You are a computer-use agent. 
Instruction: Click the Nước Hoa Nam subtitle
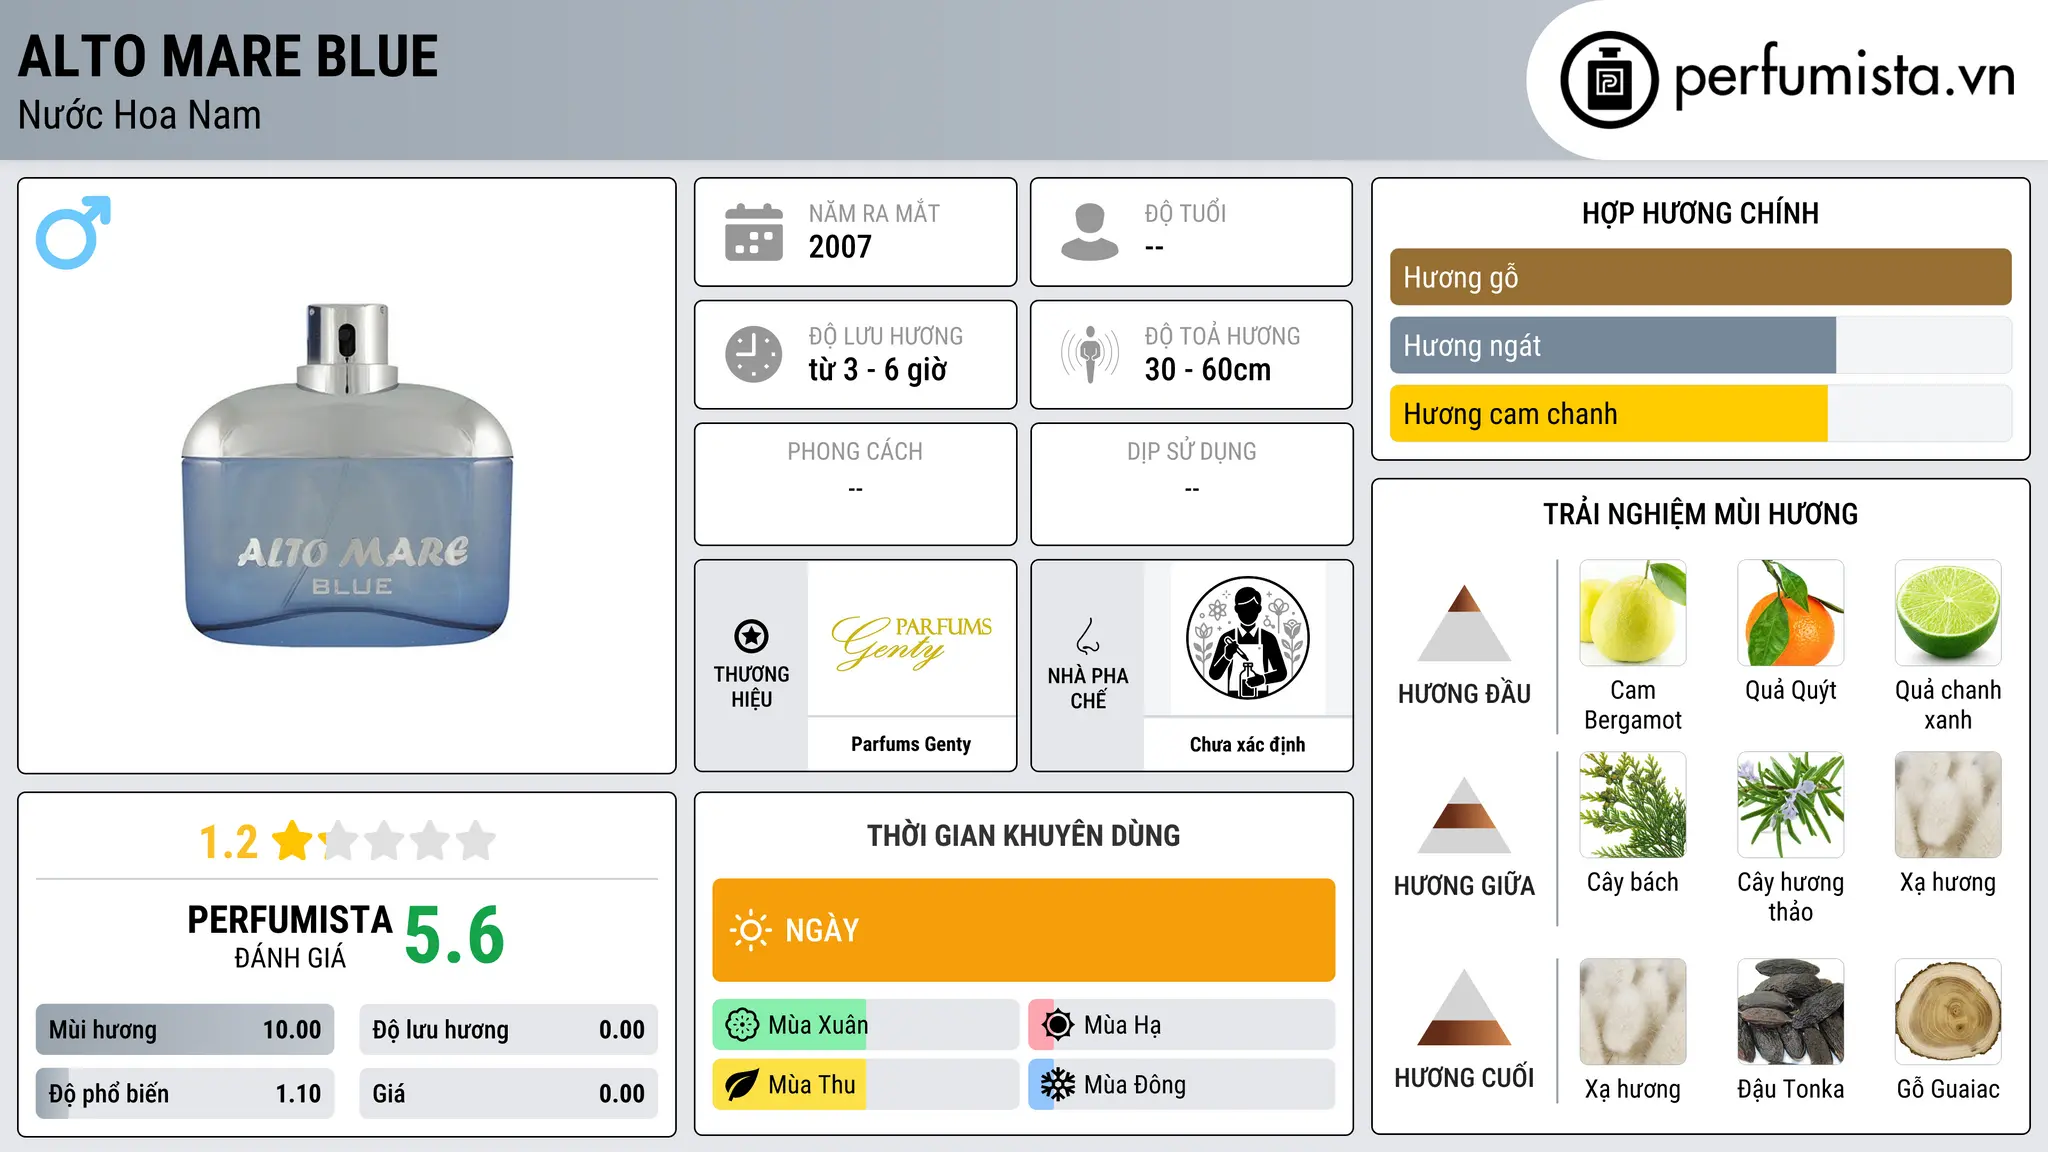(140, 115)
